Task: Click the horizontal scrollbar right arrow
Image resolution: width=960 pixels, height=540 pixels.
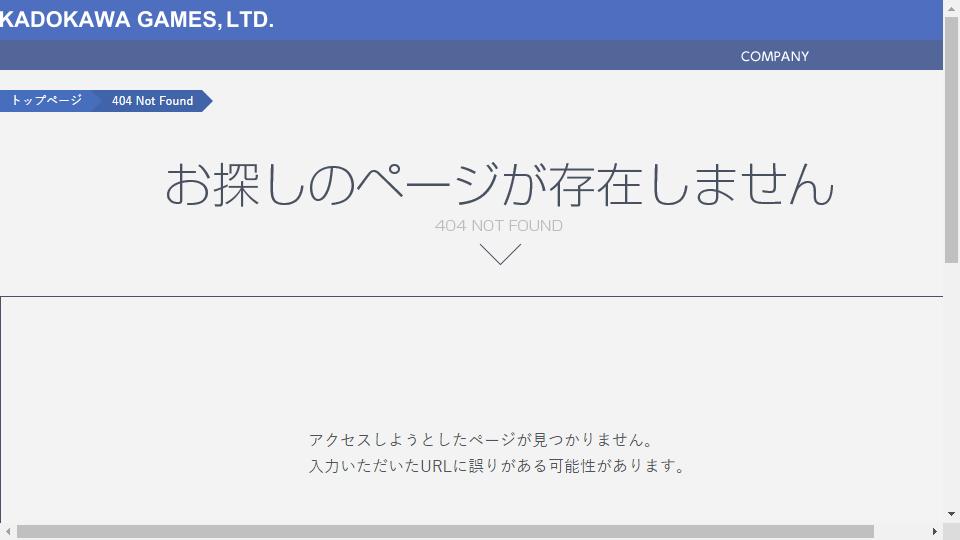Action: [x=934, y=531]
